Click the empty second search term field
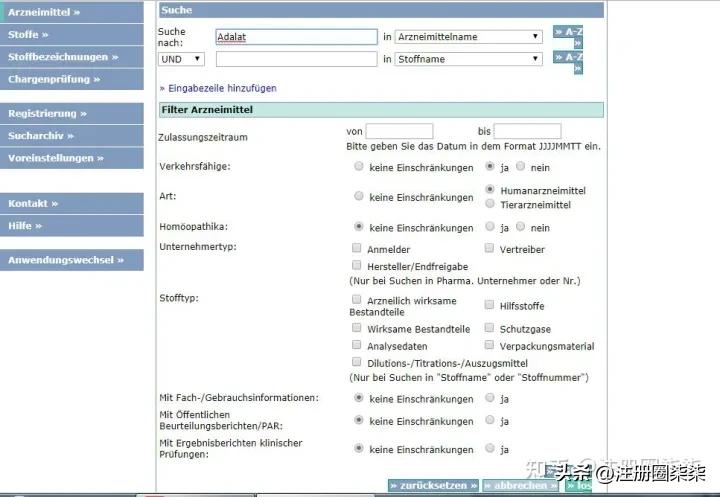The image size is (720, 497). click(297, 59)
